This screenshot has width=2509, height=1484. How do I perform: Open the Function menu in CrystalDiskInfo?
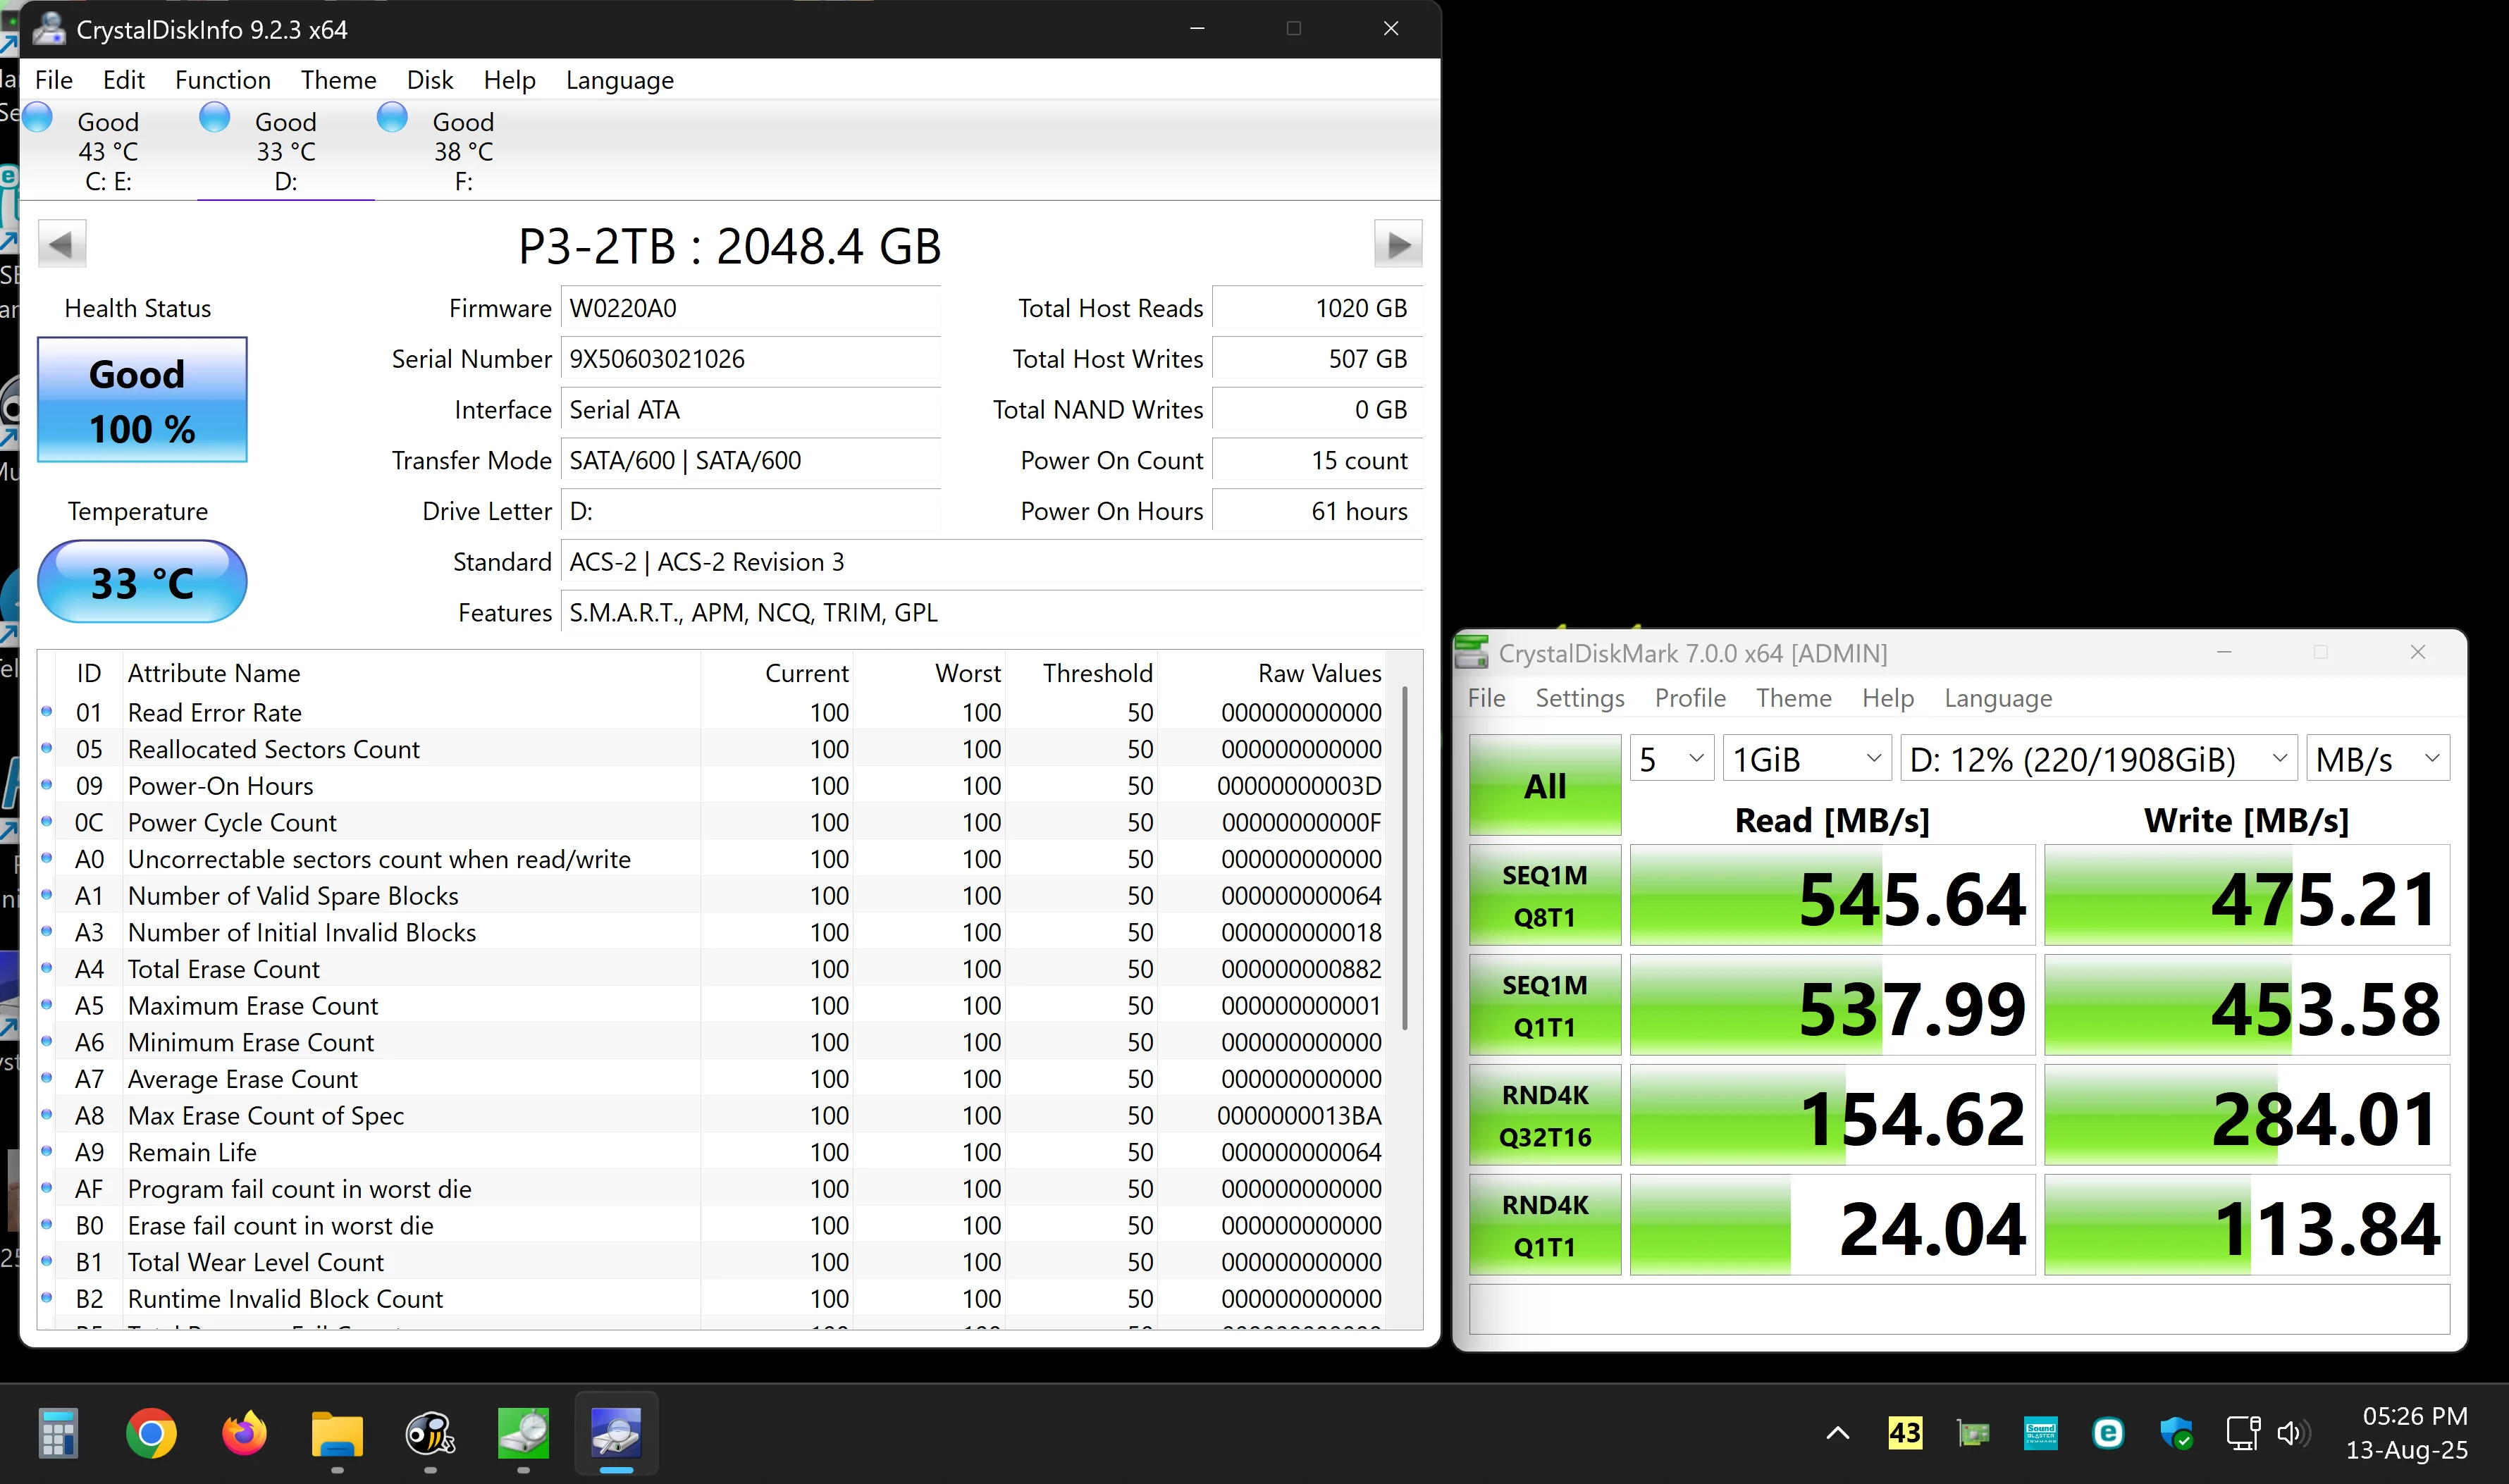223,80
